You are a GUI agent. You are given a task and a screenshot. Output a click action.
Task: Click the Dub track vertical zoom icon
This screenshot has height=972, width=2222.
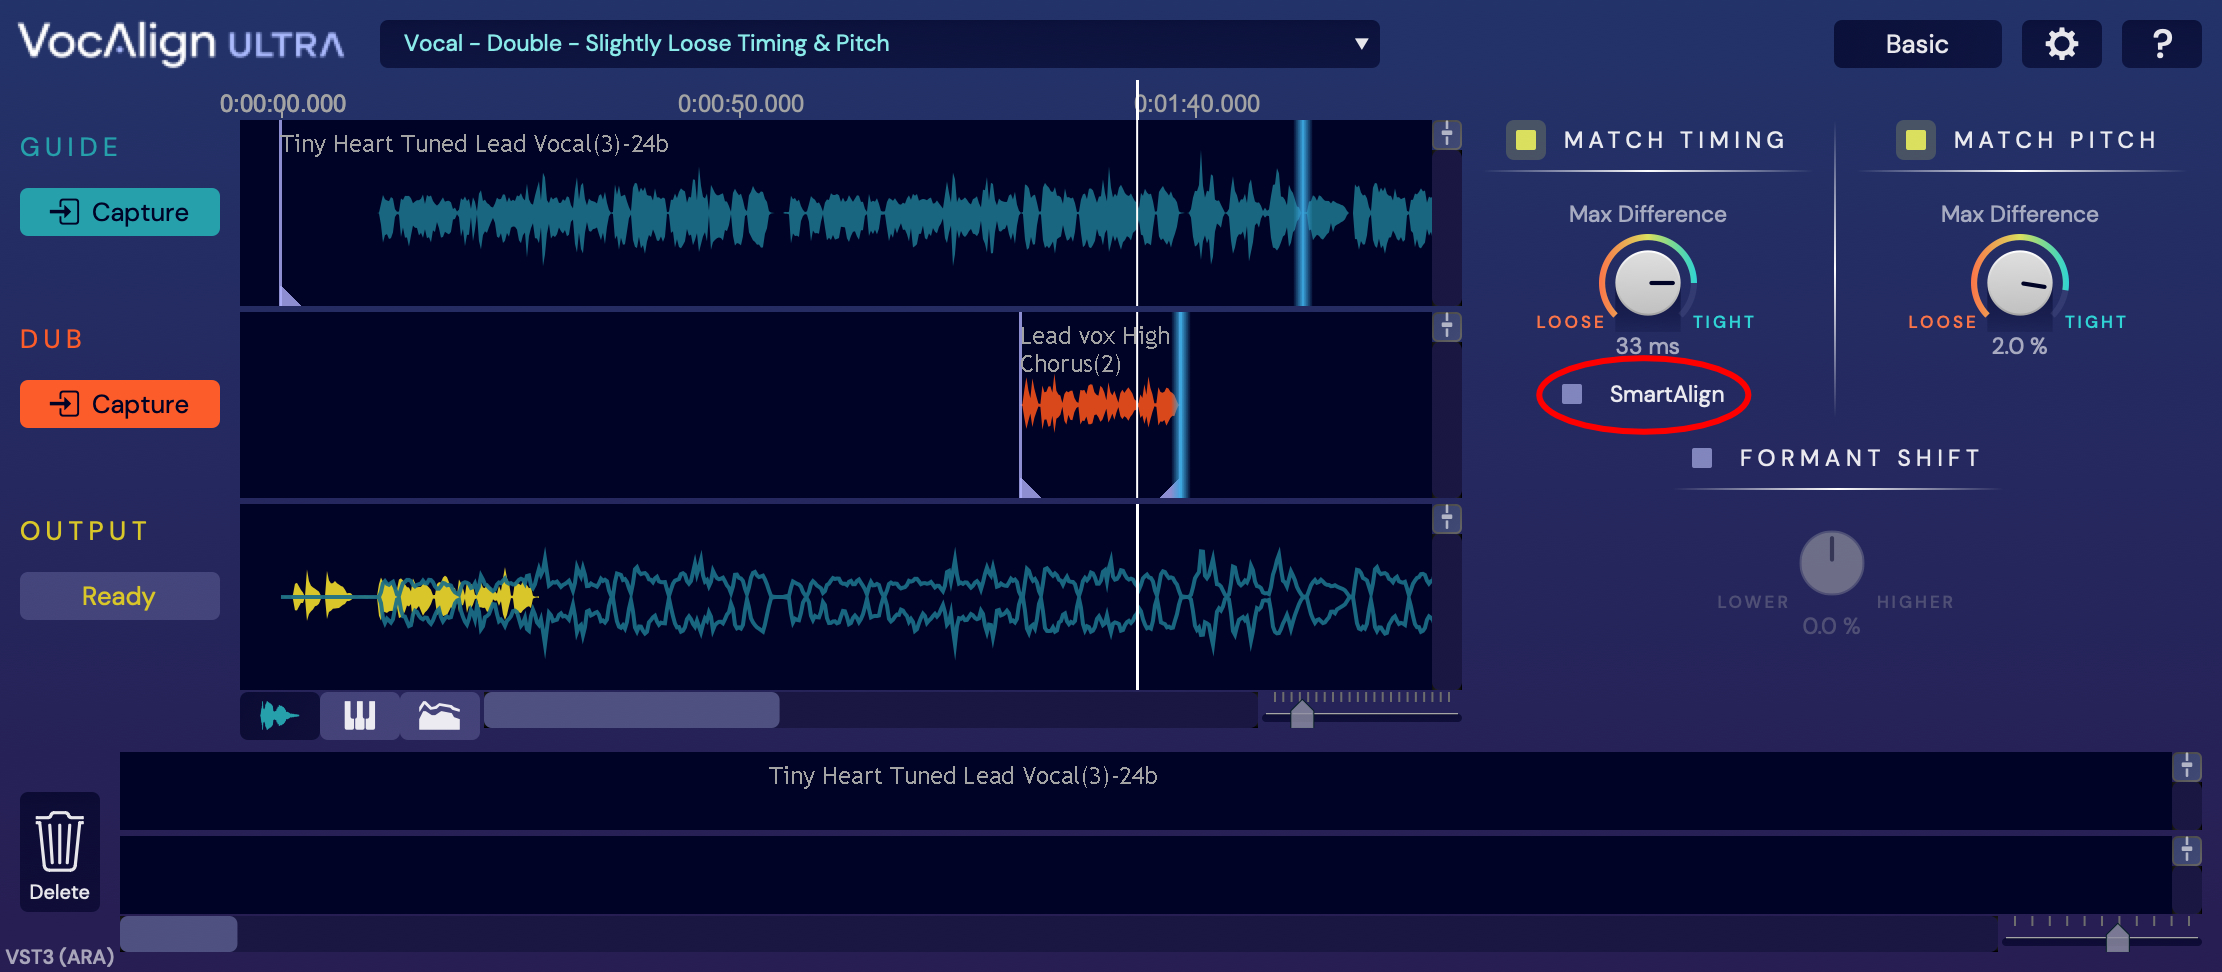point(1447,327)
